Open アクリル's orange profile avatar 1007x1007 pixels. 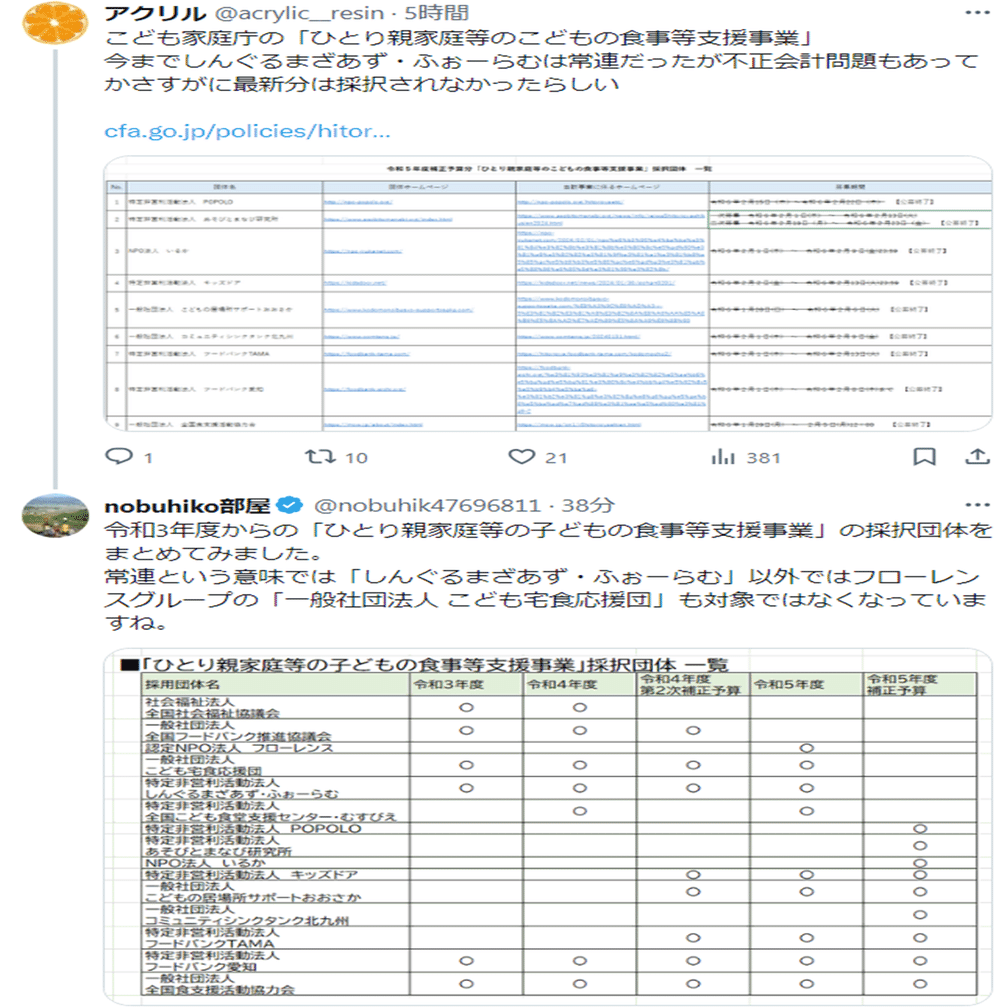(55, 24)
